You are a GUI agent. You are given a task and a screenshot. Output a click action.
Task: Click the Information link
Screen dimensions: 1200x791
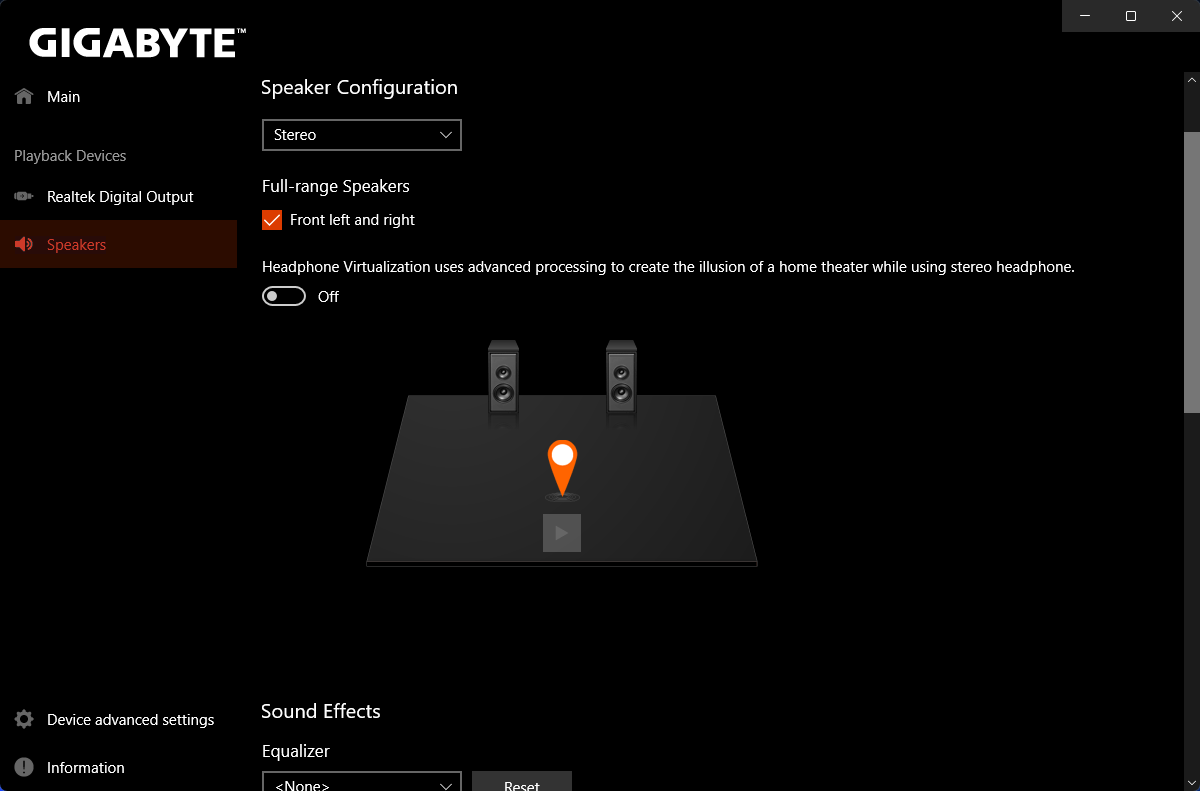pyautogui.click(x=85, y=767)
